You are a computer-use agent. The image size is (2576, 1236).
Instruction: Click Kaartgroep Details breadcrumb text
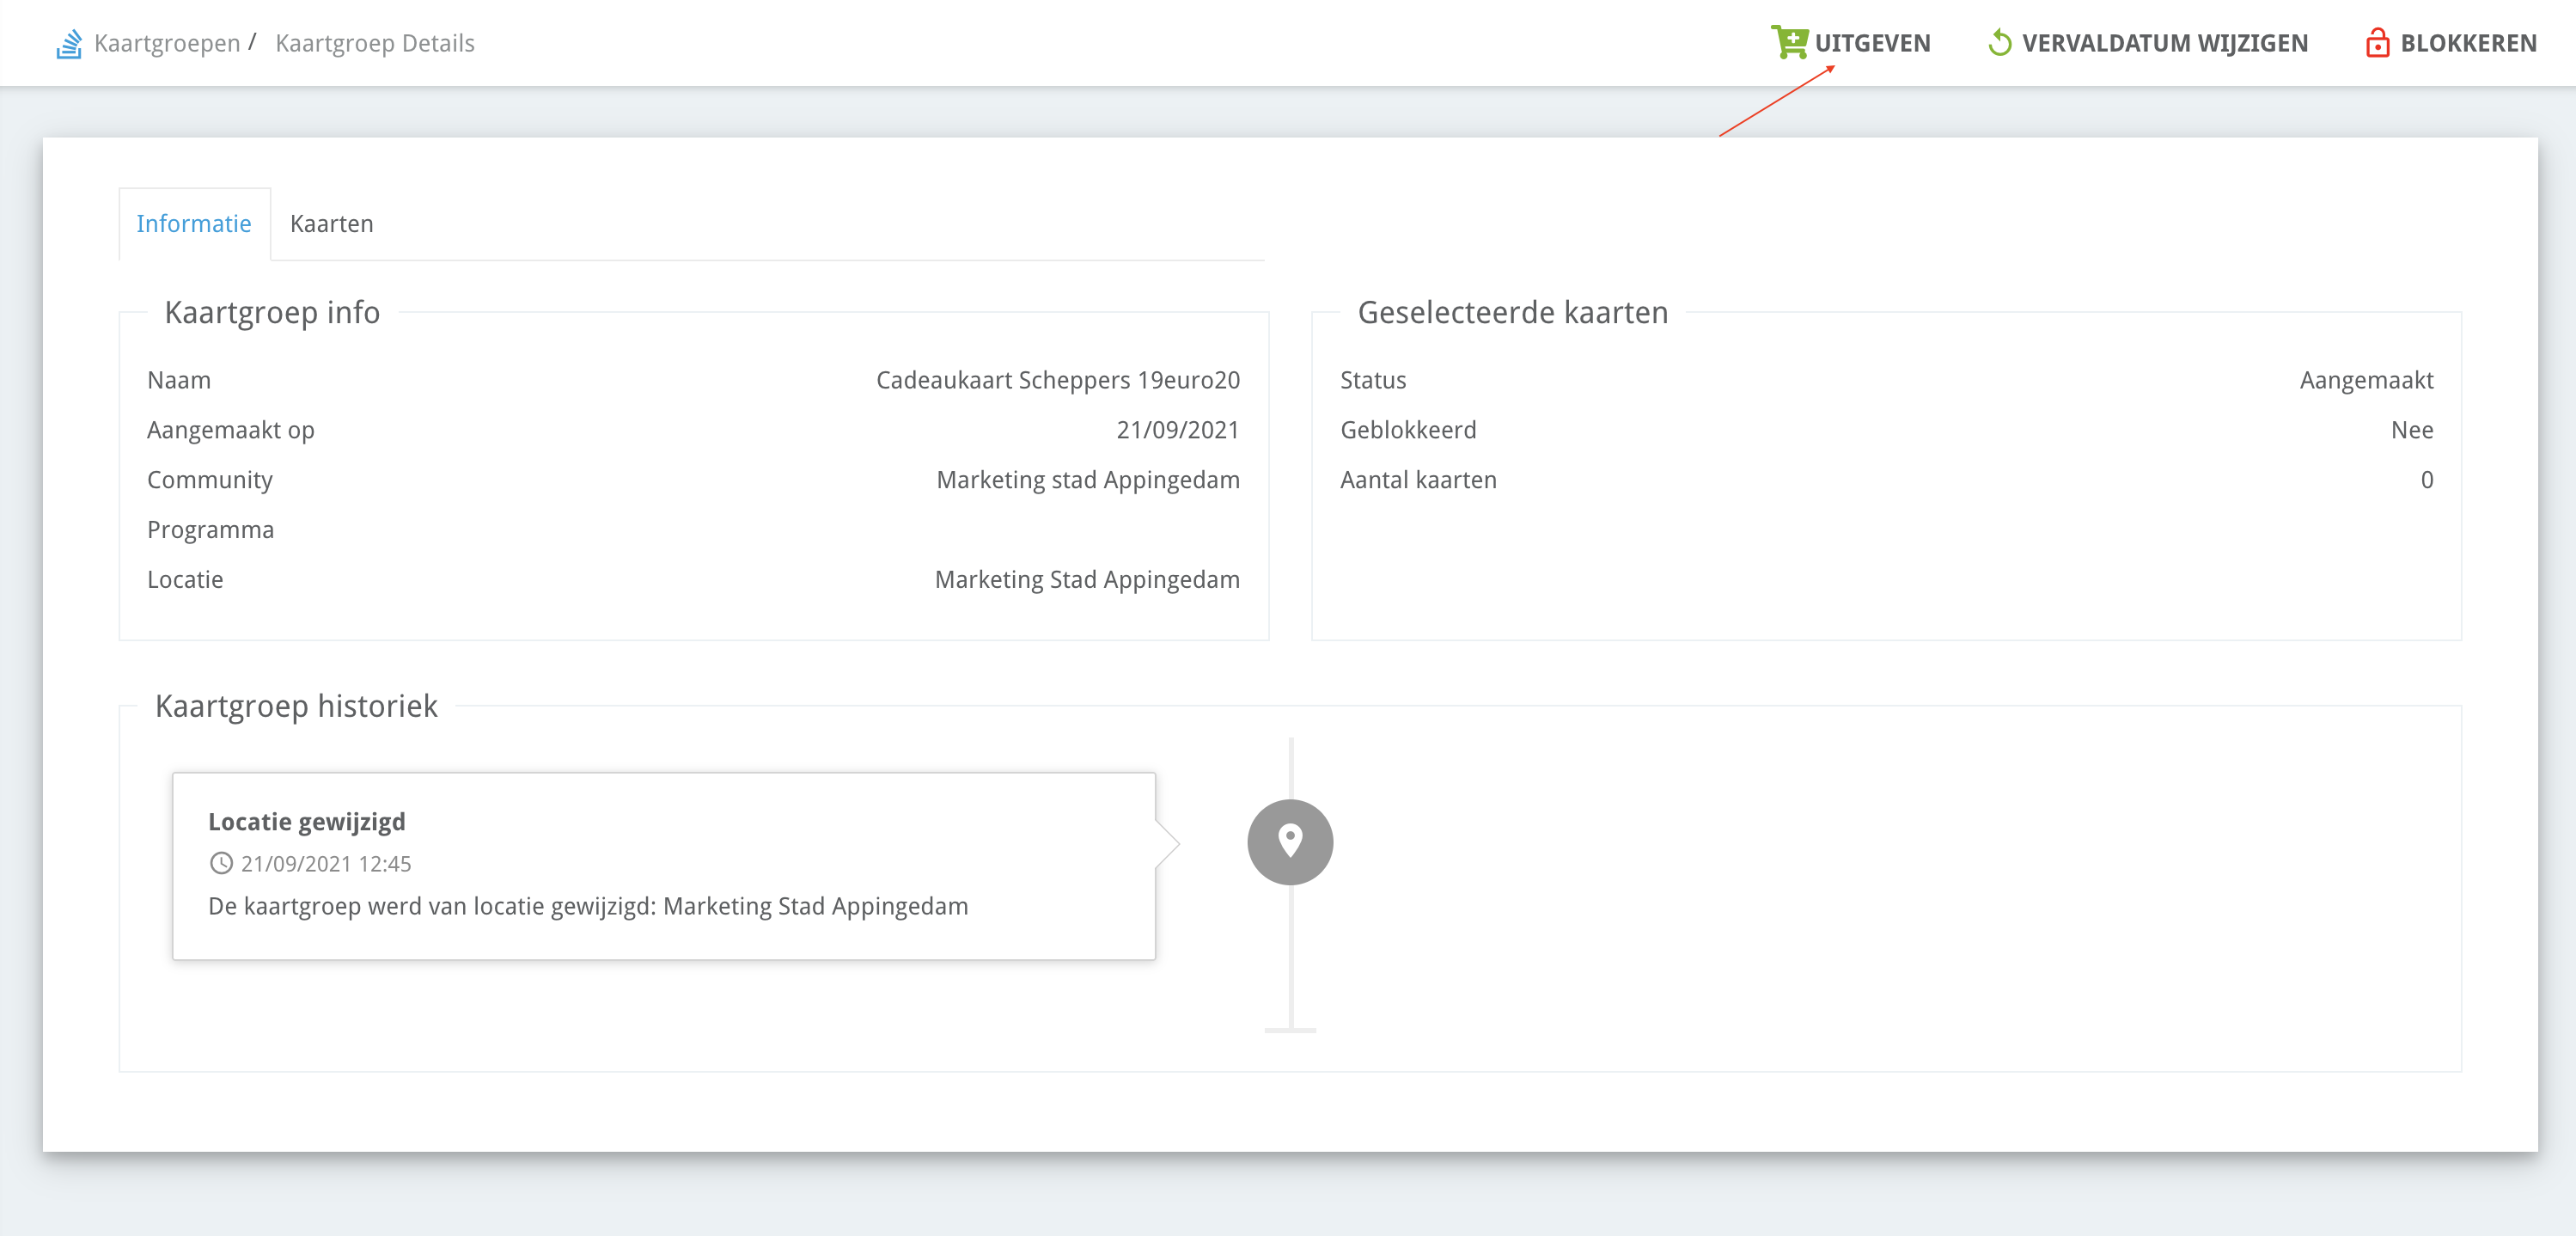click(375, 43)
